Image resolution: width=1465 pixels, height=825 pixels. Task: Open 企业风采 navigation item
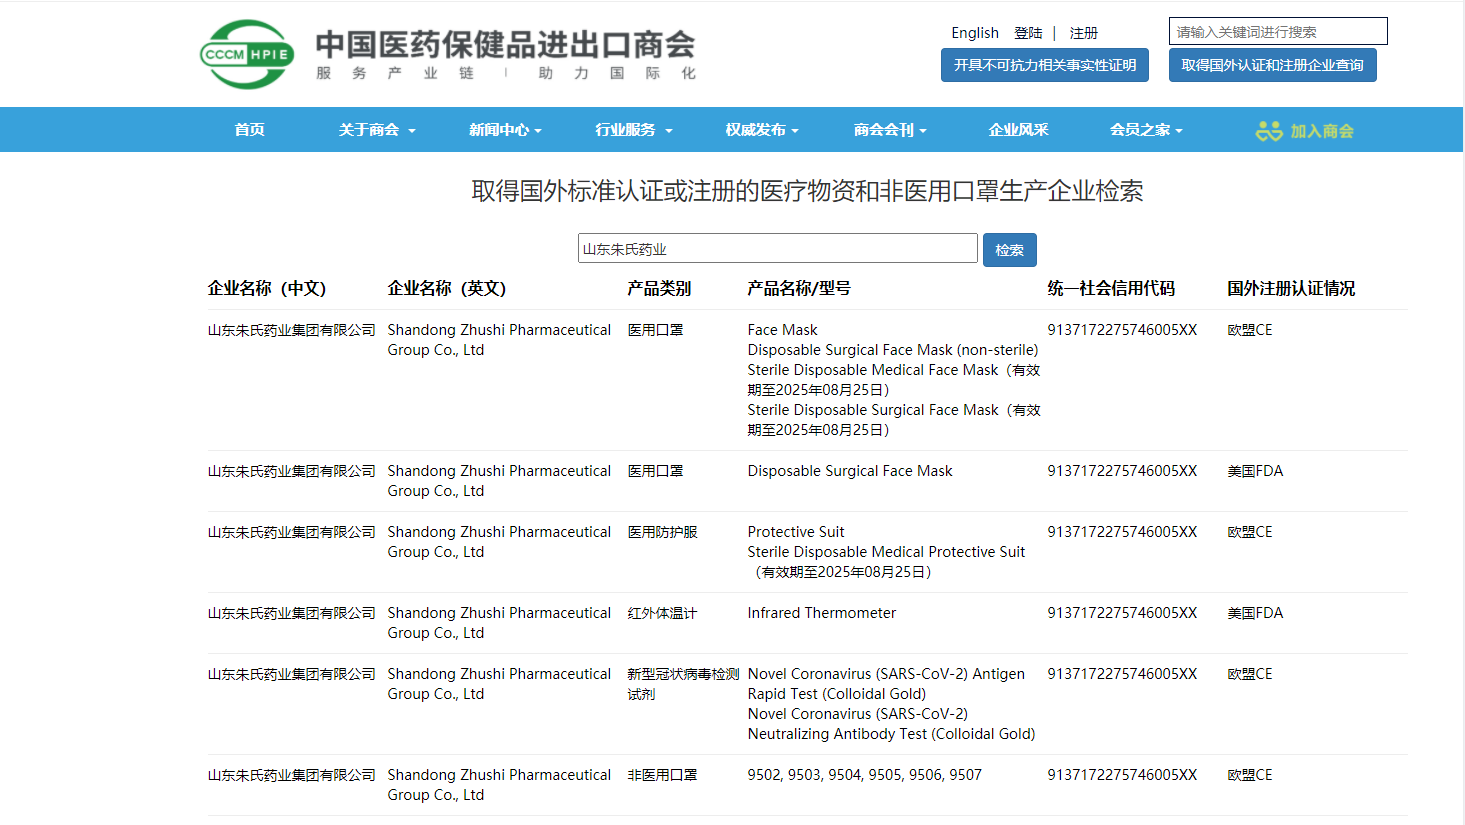[1018, 130]
